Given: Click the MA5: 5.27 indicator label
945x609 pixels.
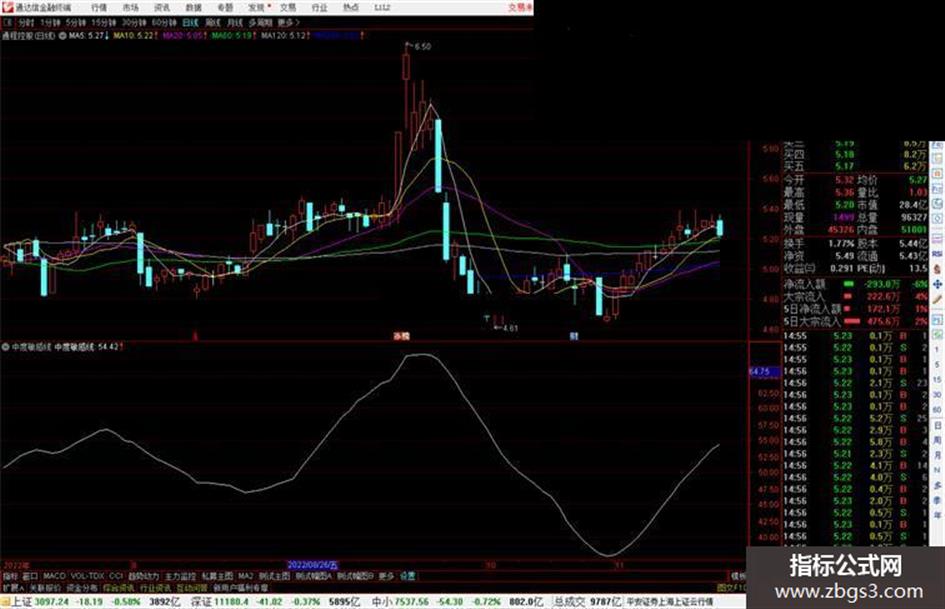Looking at the screenshot, I should pyautogui.click(x=88, y=36).
